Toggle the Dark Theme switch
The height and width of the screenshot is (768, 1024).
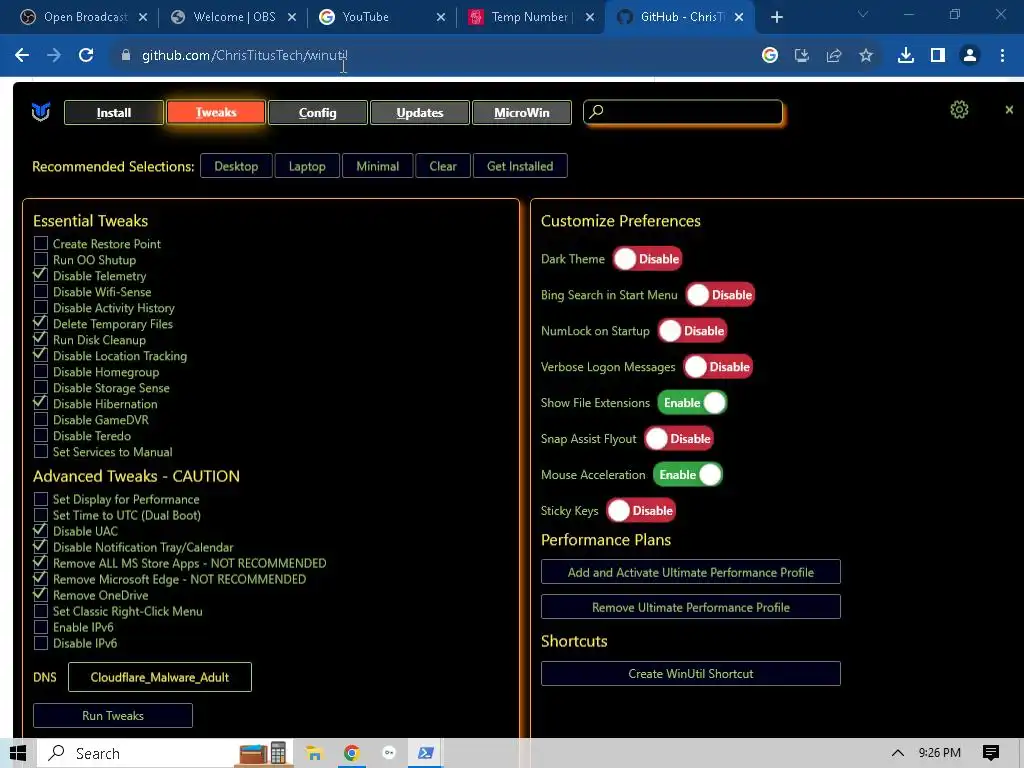[x=647, y=259]
